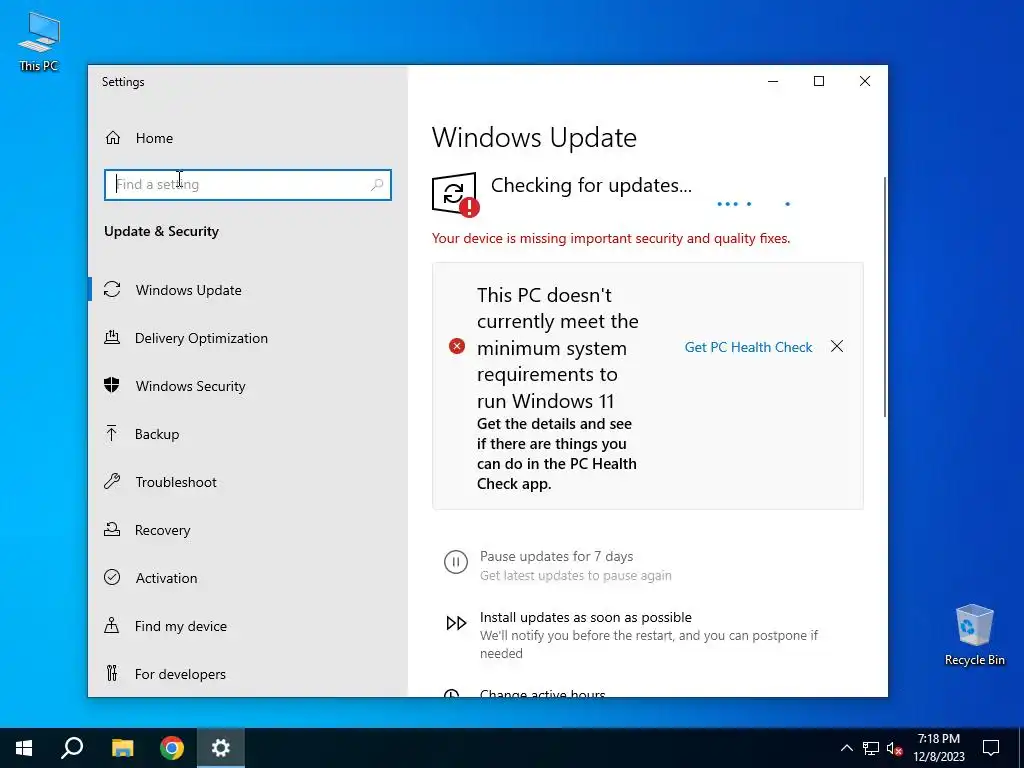
Task: Click Pause updates for 7 days
Action: [x=556, y=556]
